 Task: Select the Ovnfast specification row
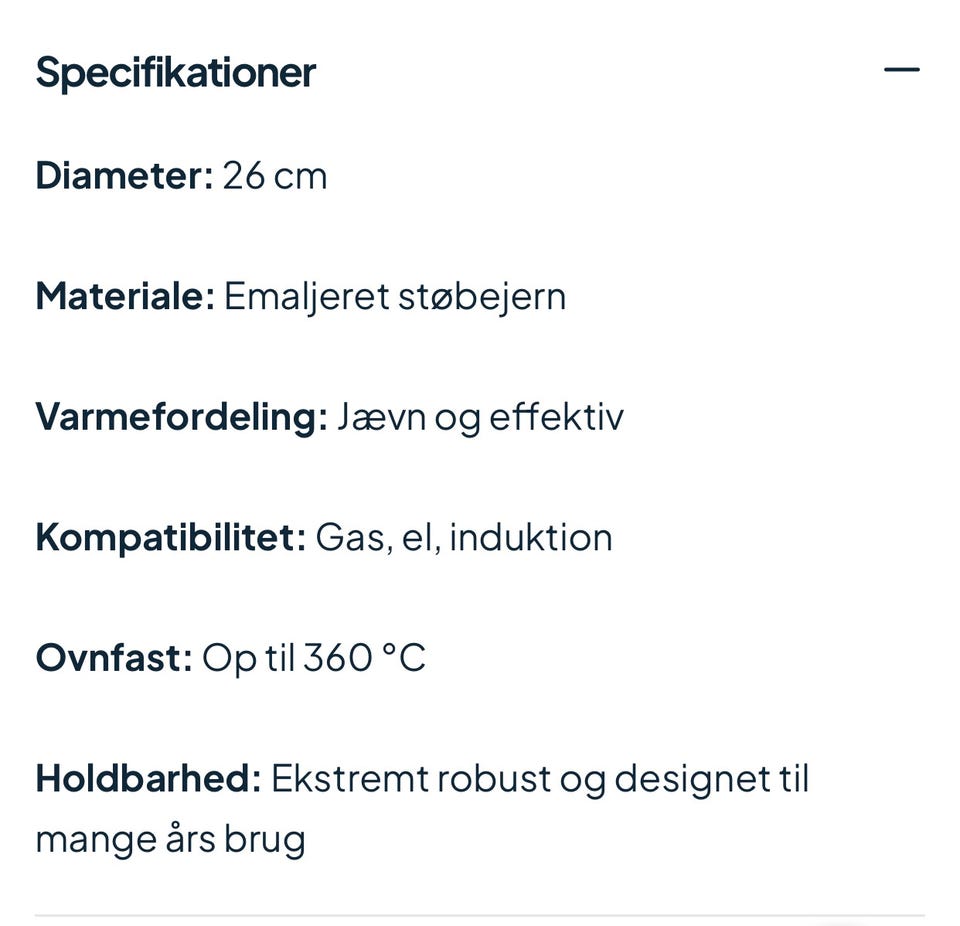(x=230, y=657)
